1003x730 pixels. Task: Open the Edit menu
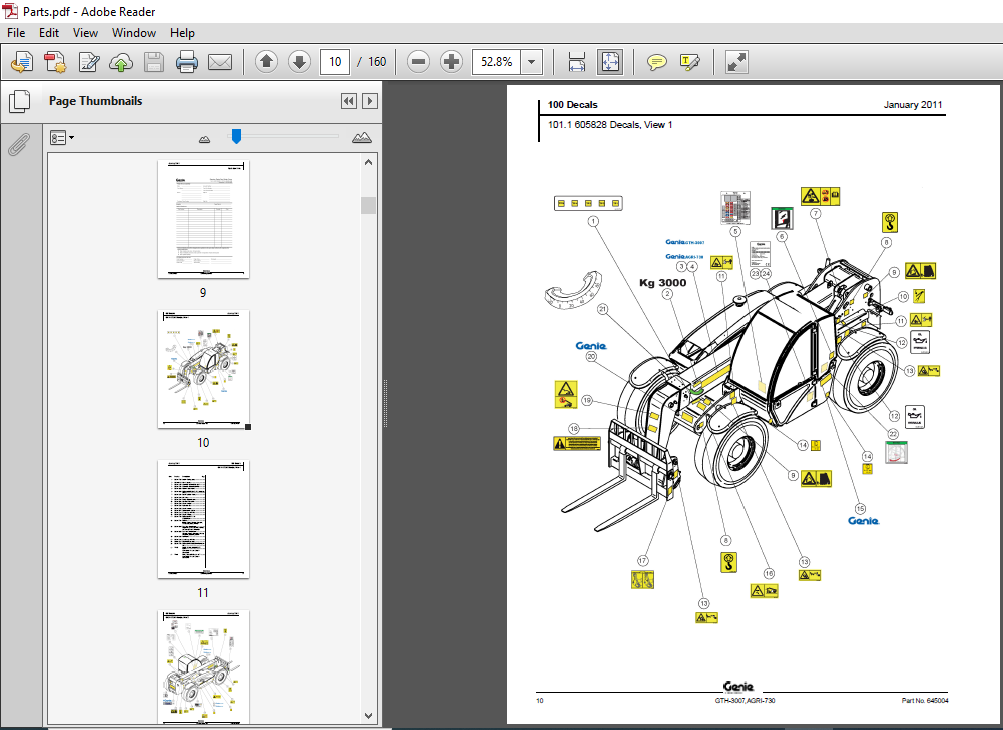[49, 33]
